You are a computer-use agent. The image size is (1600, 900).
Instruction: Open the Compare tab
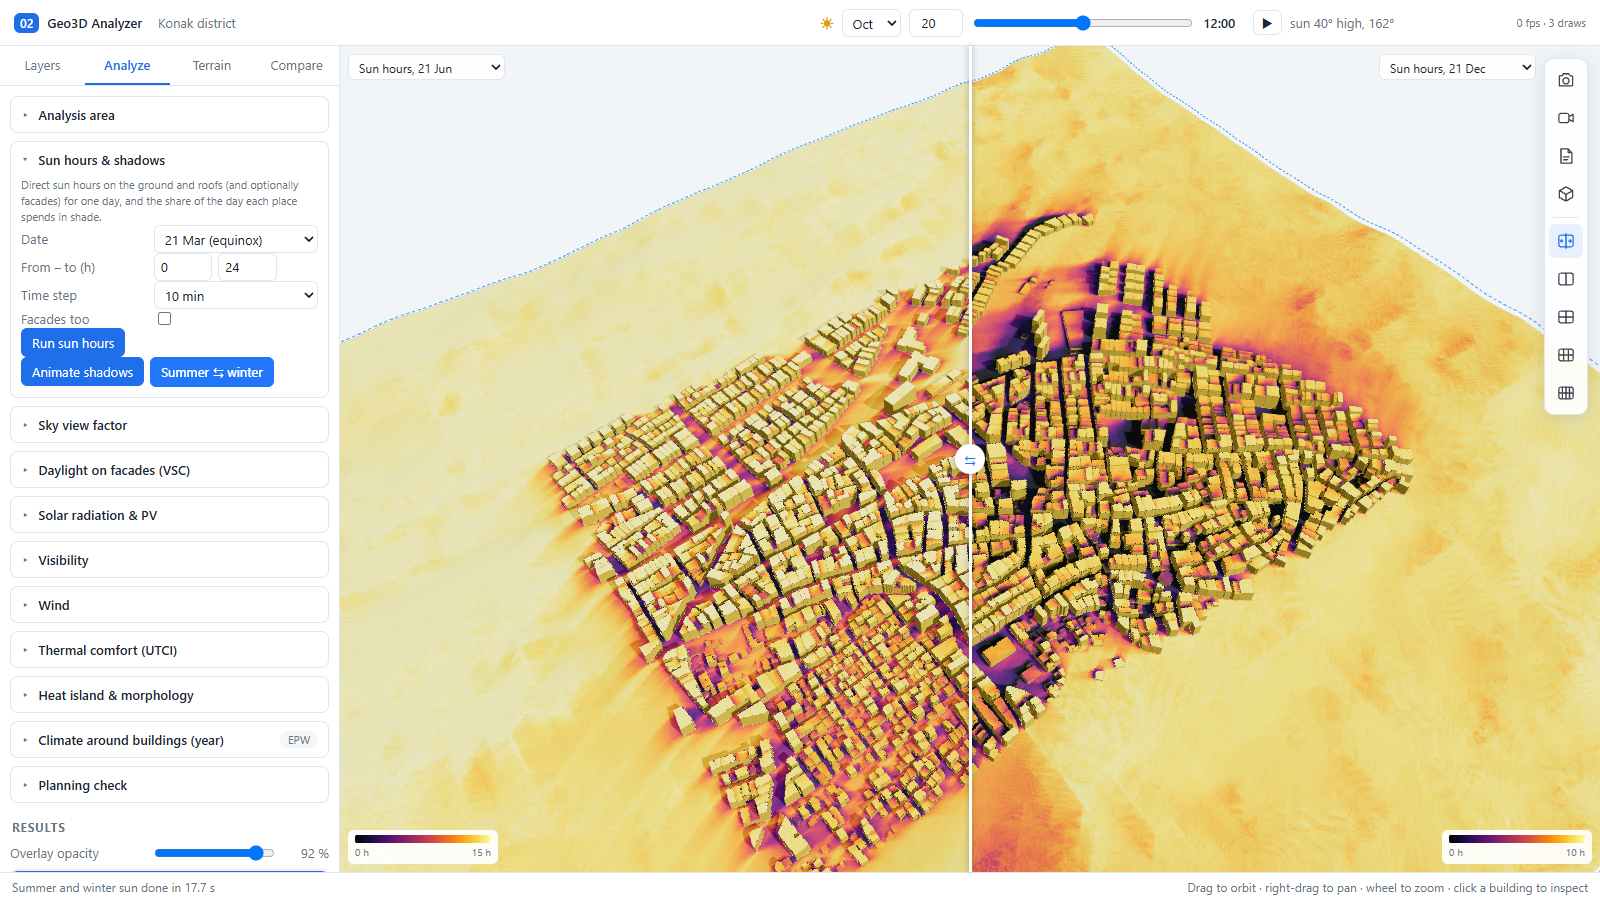296,65
